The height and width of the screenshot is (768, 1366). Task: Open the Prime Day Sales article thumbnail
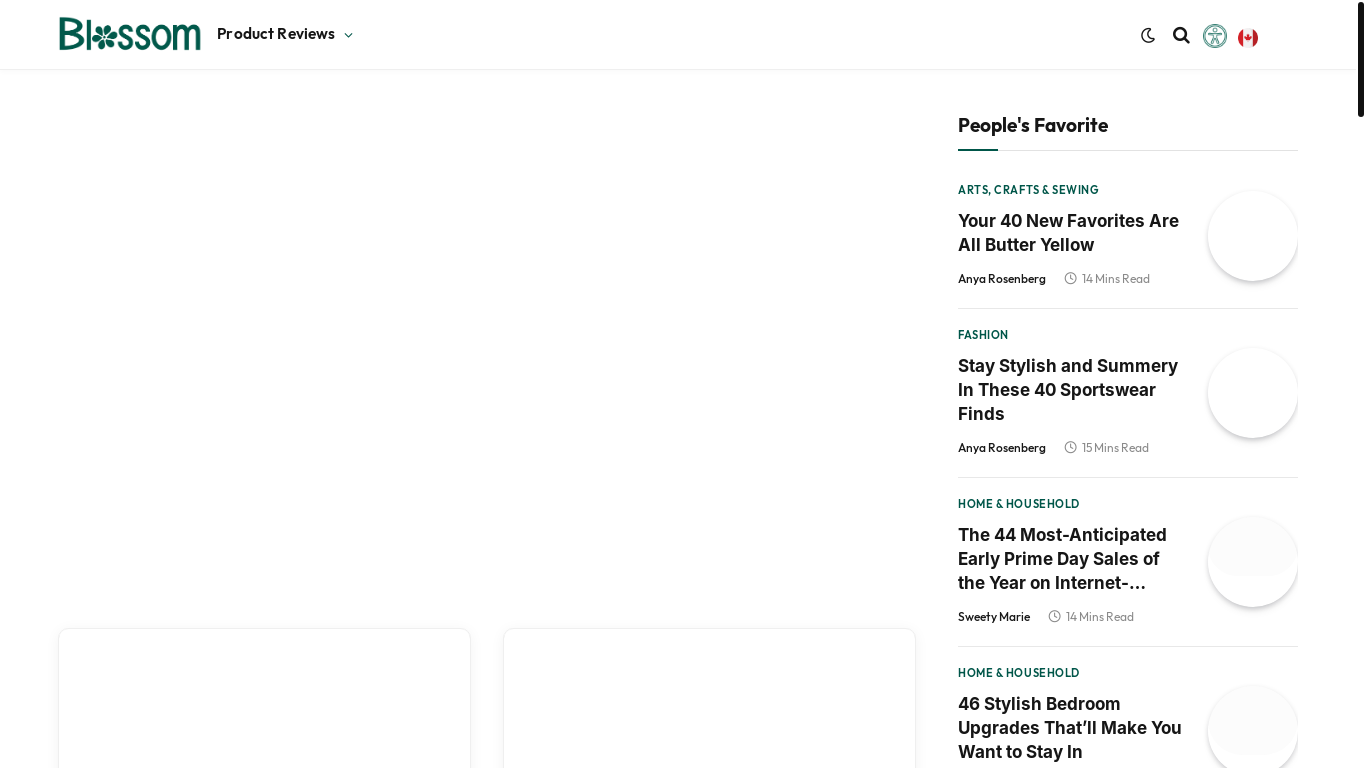[1253, 562]
